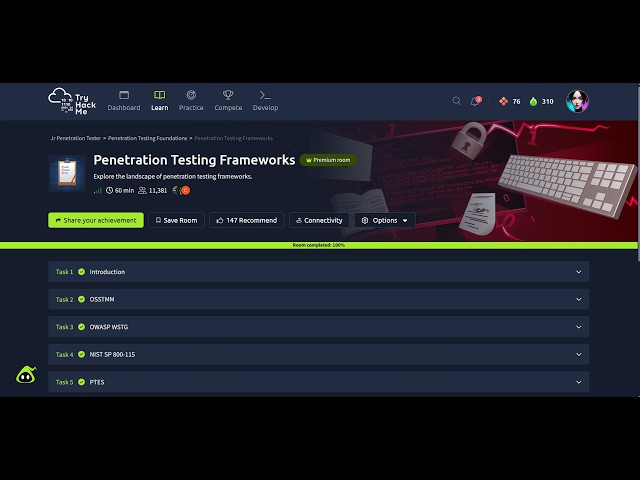Click the 'Penetration Testing Frameworks' heading
The height and width of the screenshot is (480, 640).
[194, 160]
